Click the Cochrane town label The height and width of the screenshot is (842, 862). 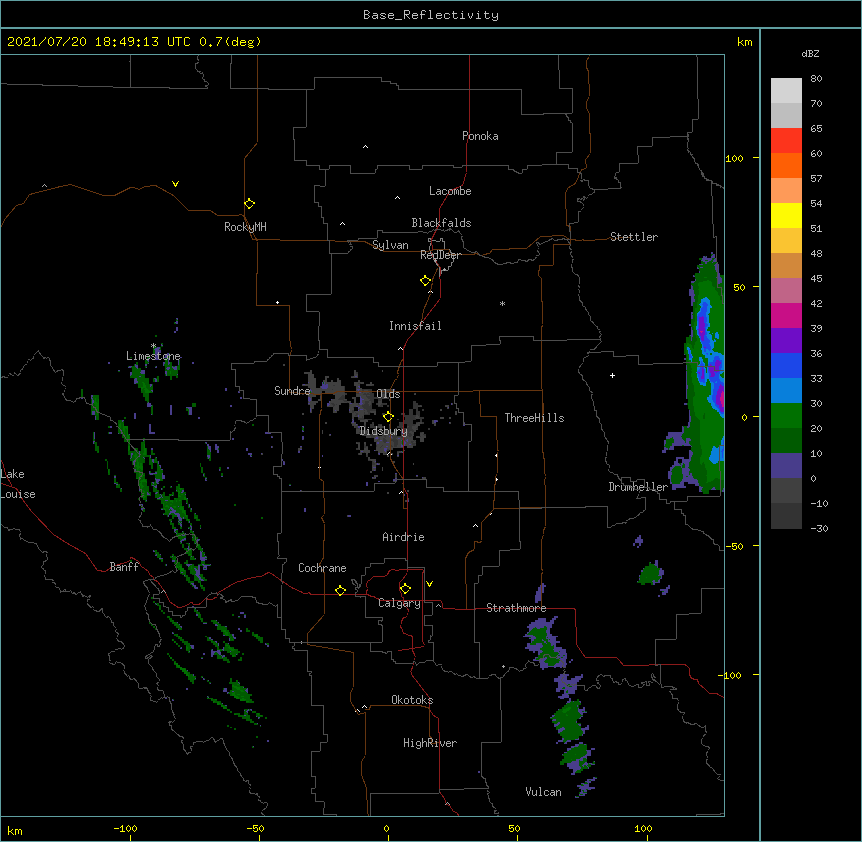pos(322,568)
